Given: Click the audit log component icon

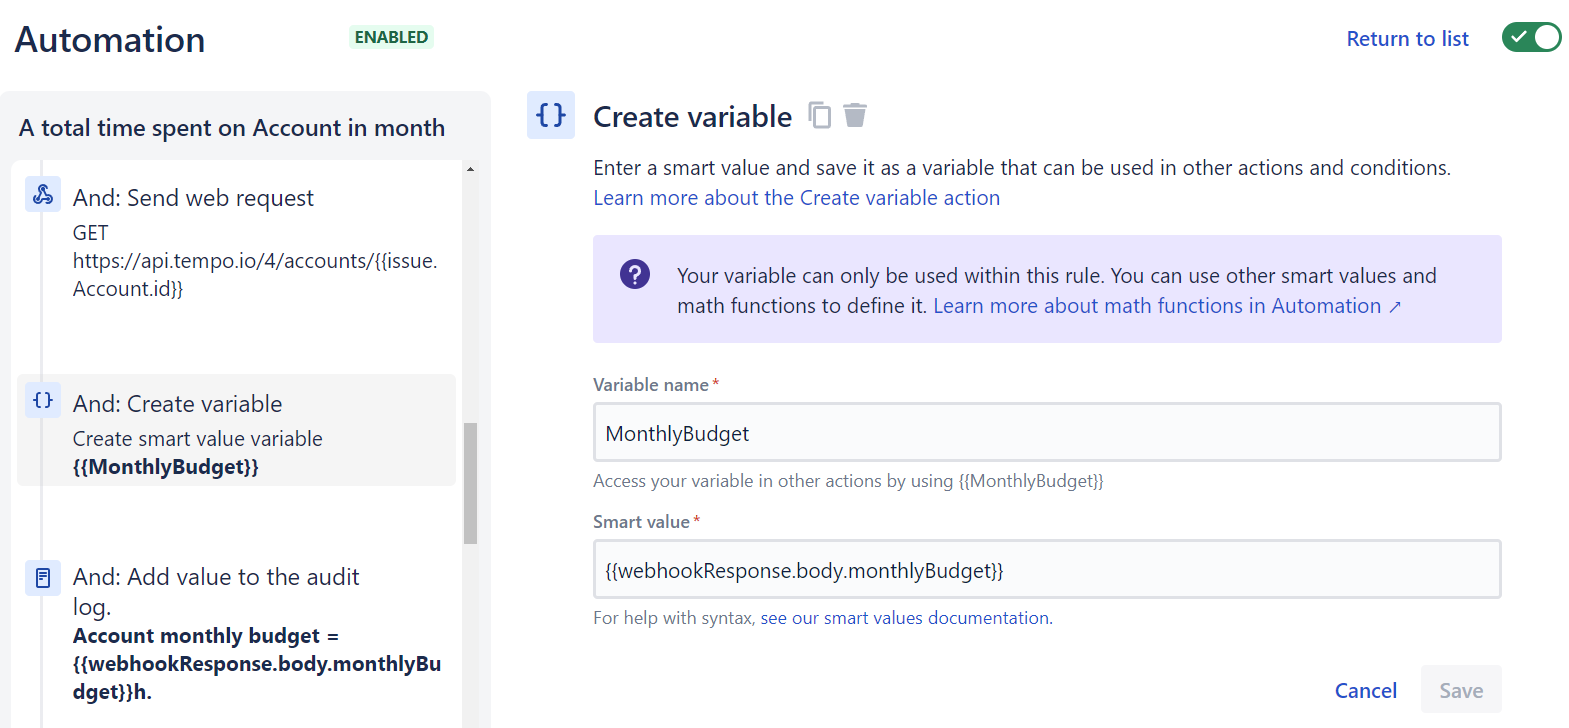Looking at the screenshot, I should [x=43, y=577].
